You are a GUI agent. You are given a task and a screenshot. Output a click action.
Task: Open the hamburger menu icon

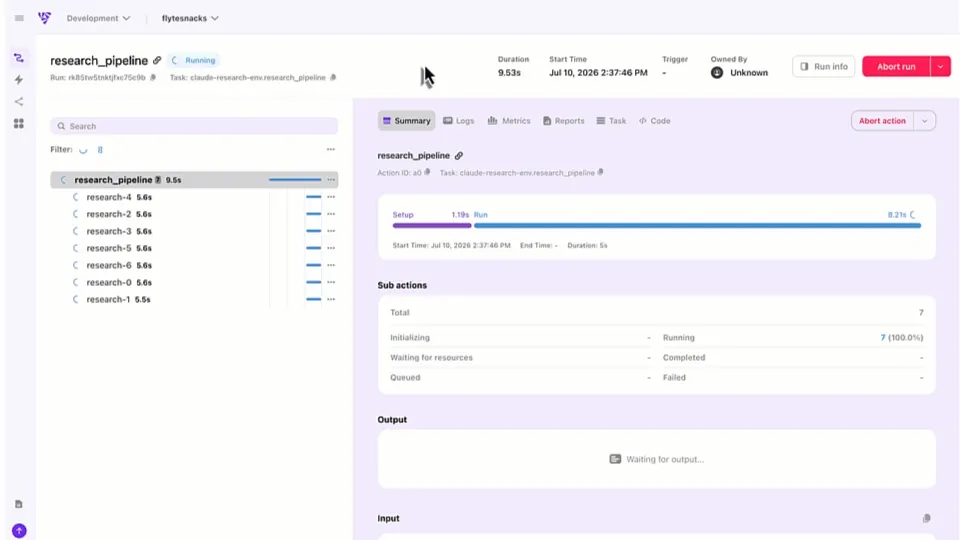(19, 18)
